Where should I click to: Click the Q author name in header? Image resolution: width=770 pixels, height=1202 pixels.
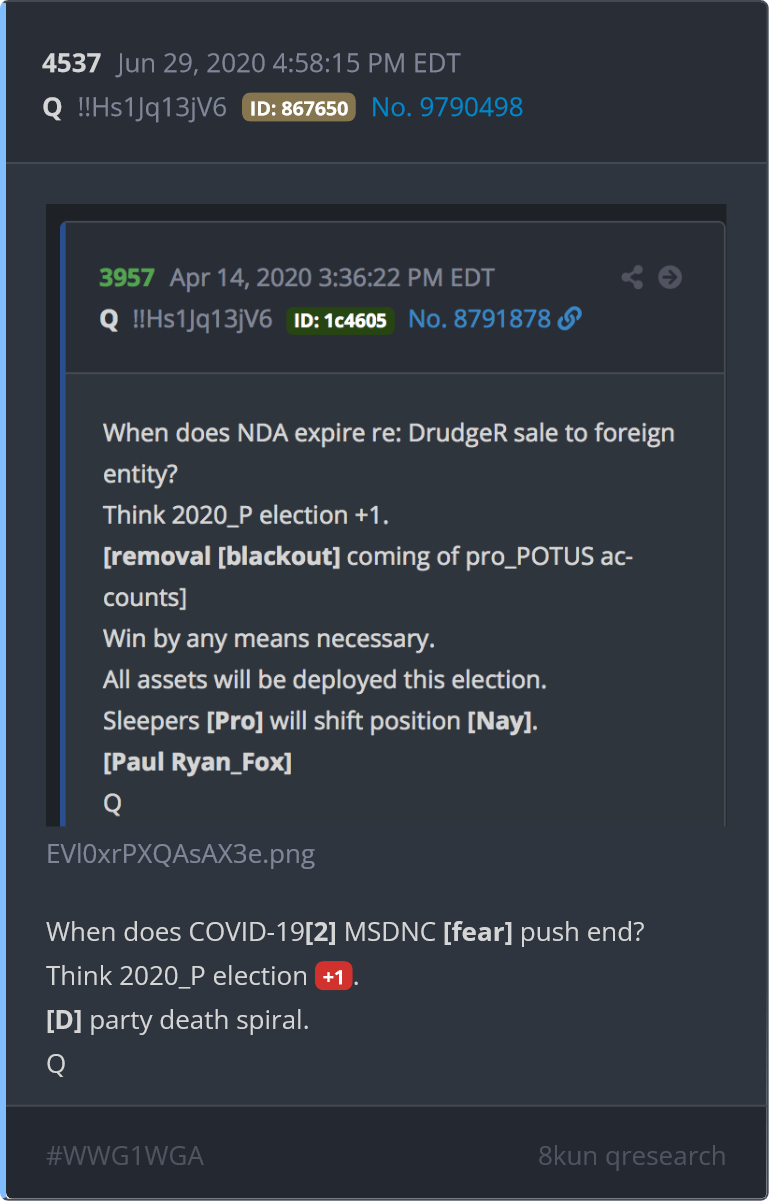[53, 108]
